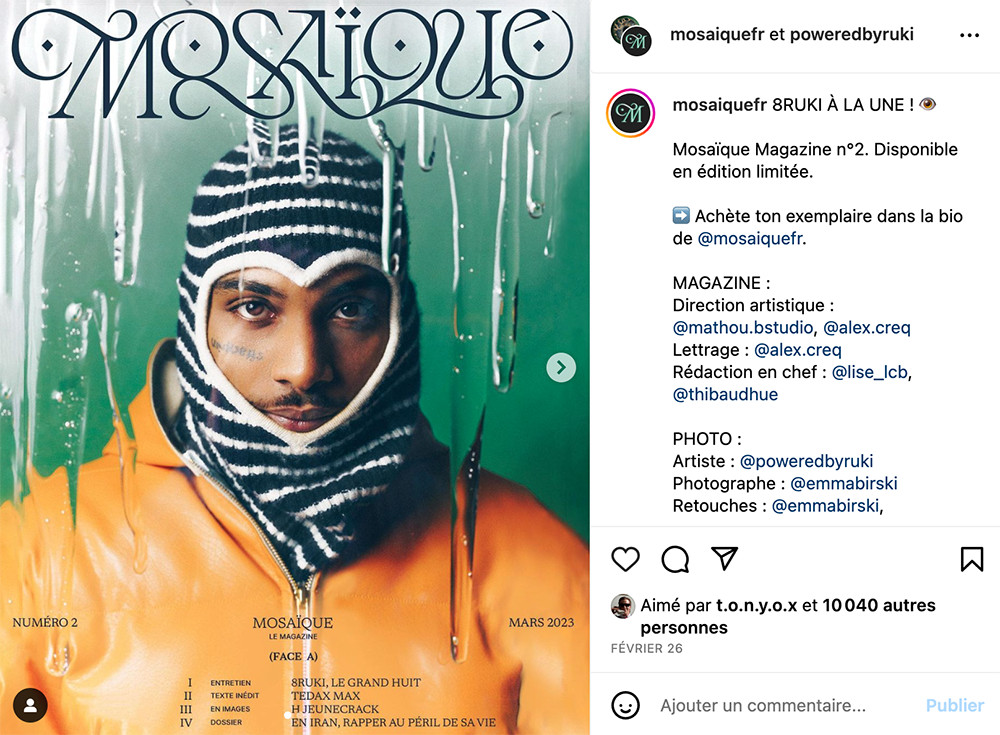Share post with paper plane icon
The width and height of the screenshot is (1000, 735).
tap(724, 558)
